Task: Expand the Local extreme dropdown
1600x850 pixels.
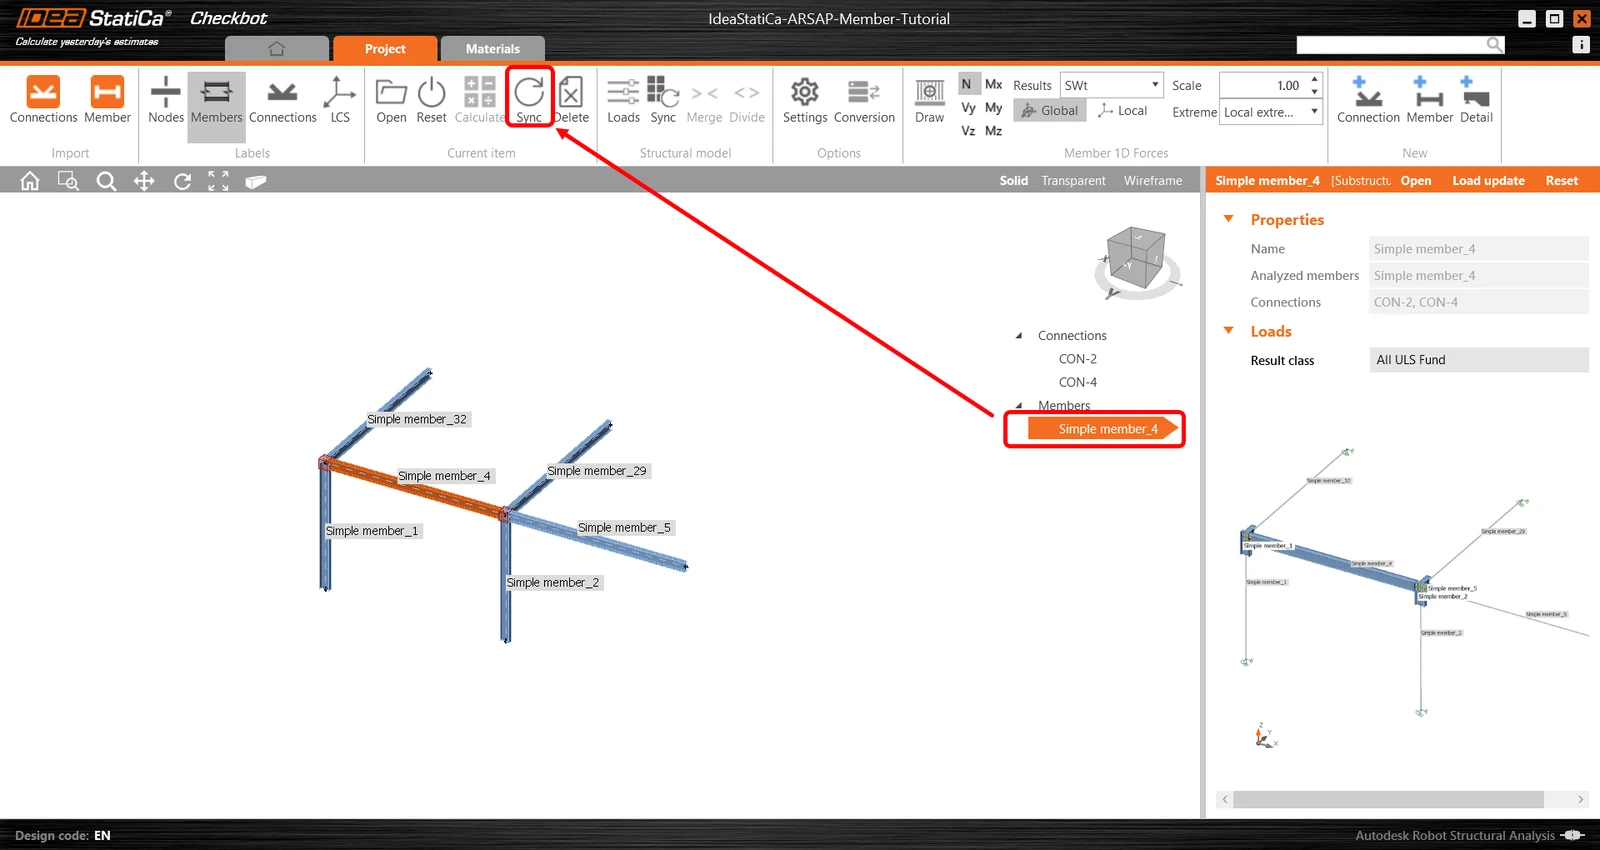Action: 1271,112
